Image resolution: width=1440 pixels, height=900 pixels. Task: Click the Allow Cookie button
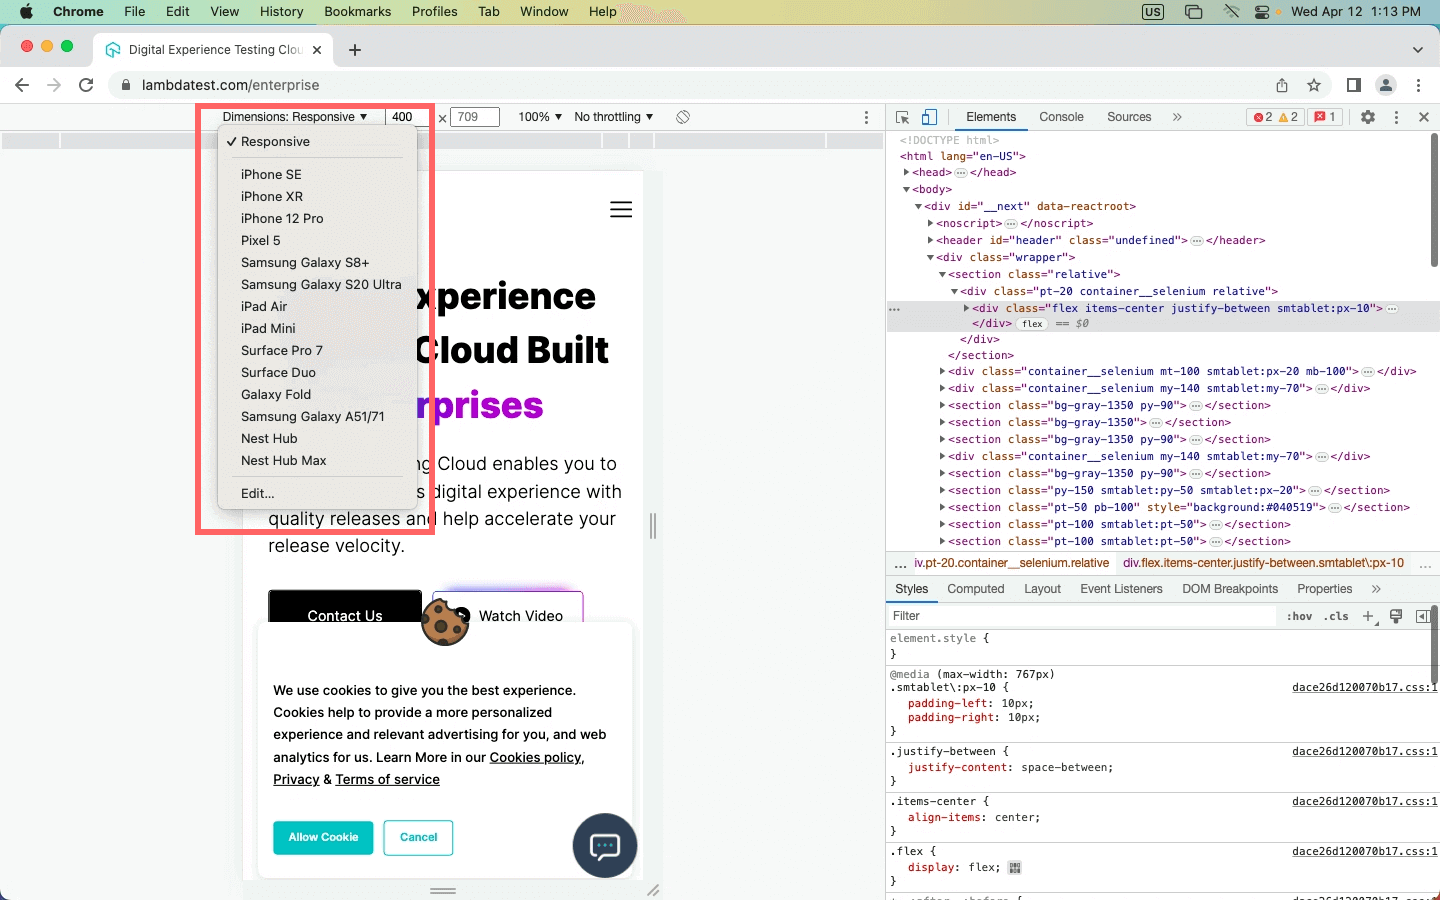323,838
